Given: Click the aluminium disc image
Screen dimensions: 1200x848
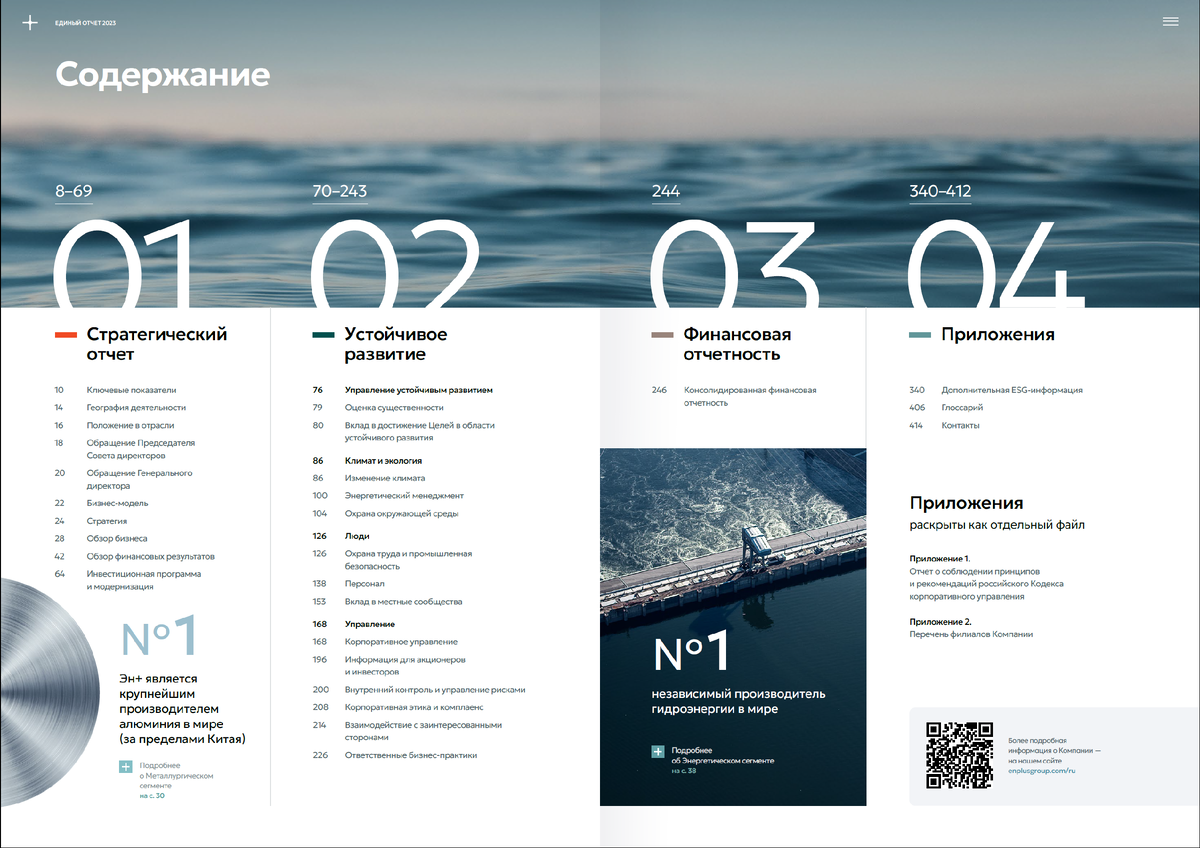Looking at the screenshot, I should click(x=48, y=692).
